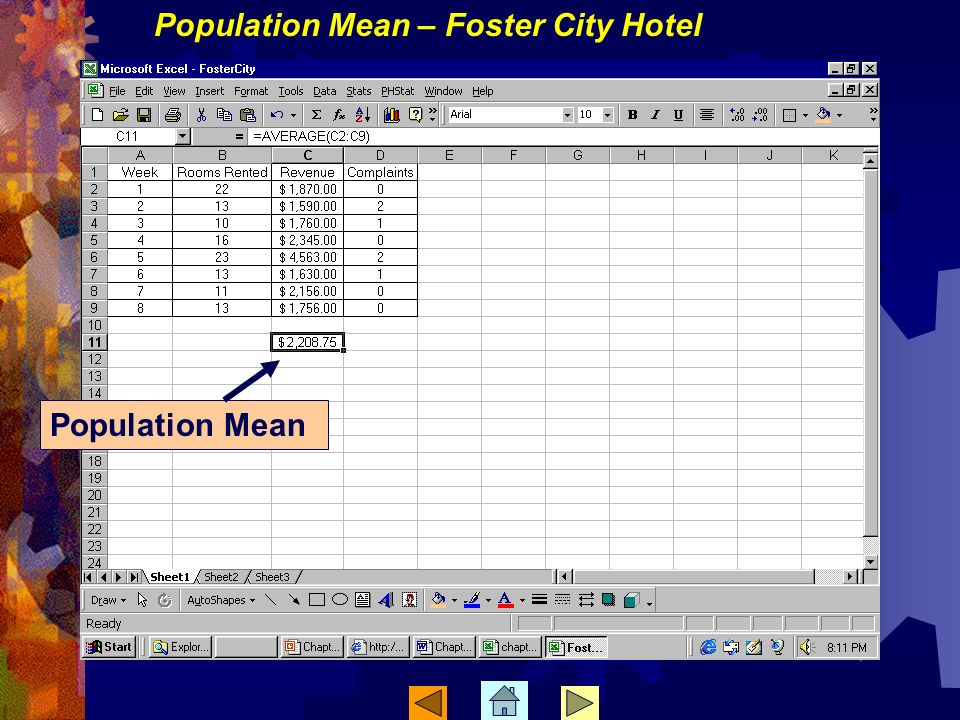This screenshot has width=960, height=720.
Task: Click the Dash Style icon
Action: (x=562, y=600)
